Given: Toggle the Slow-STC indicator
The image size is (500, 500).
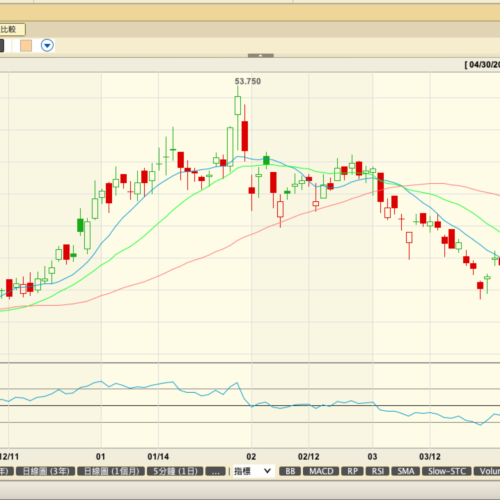Looking at the screenshot, I should click(x=447, y=471).
